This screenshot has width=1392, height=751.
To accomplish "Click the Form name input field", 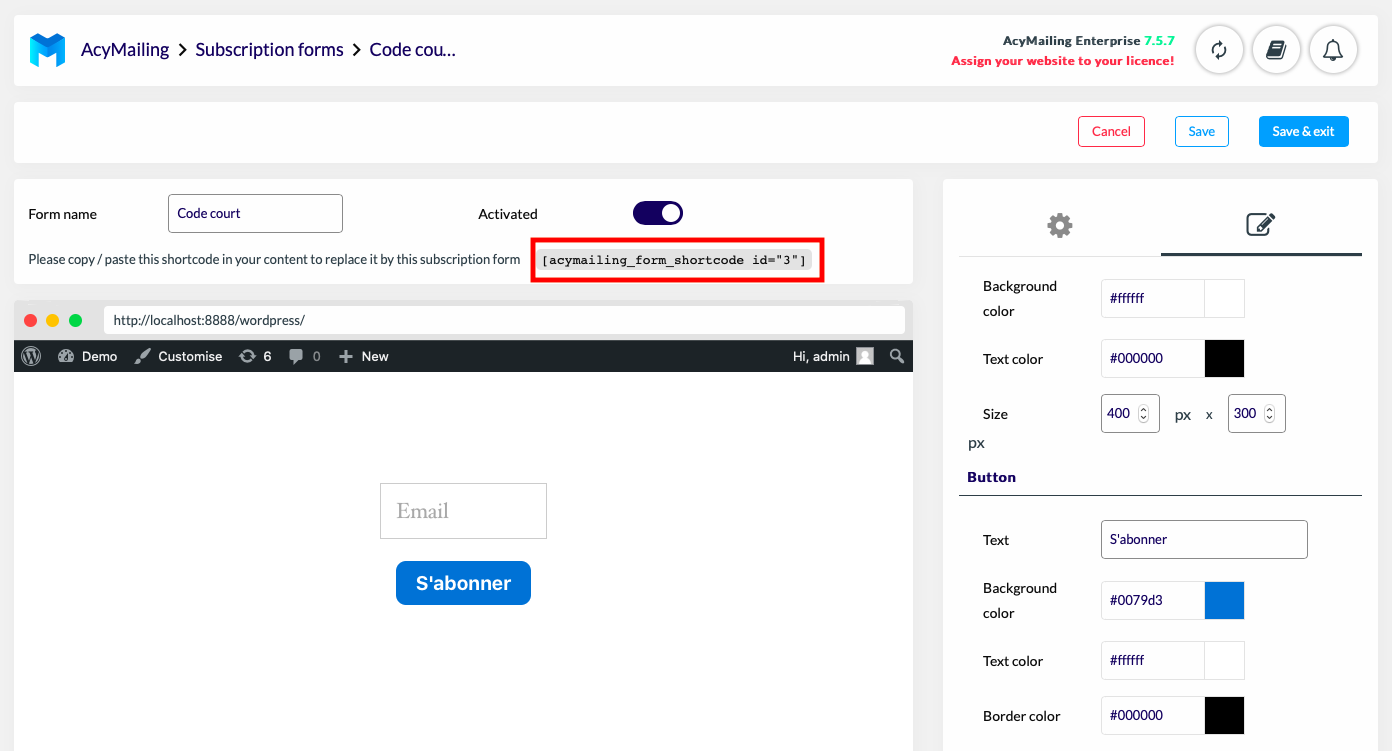I will point(255,213).
